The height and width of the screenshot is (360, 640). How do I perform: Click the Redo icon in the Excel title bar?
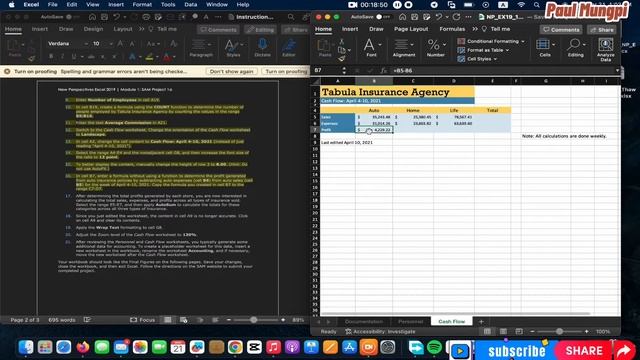click(456, 17)
